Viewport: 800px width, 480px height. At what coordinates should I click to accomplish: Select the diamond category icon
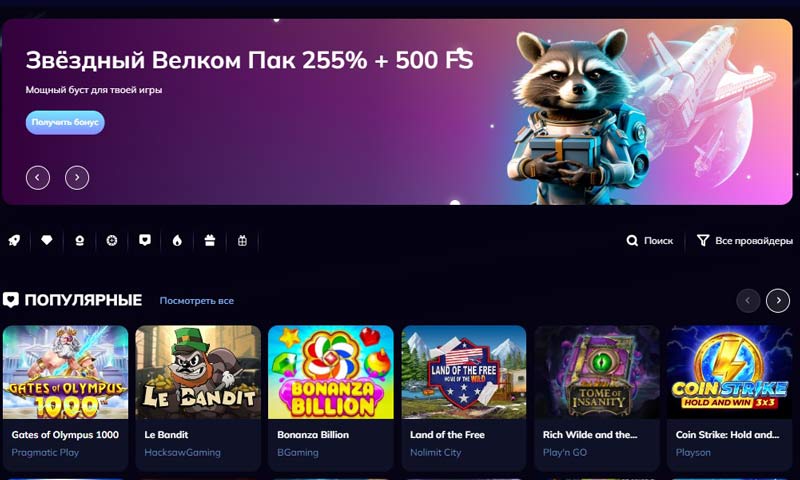47,240
